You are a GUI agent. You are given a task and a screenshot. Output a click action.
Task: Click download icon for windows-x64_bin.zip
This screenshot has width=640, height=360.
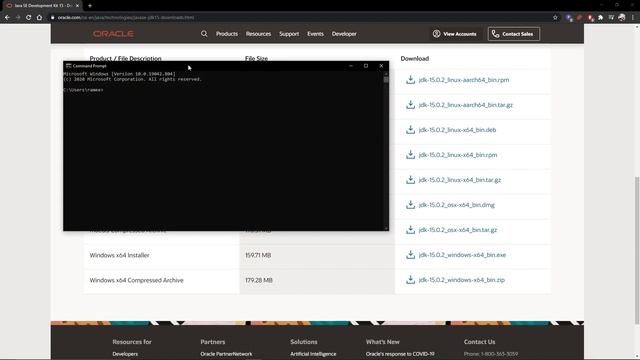(x=410, y=280)
